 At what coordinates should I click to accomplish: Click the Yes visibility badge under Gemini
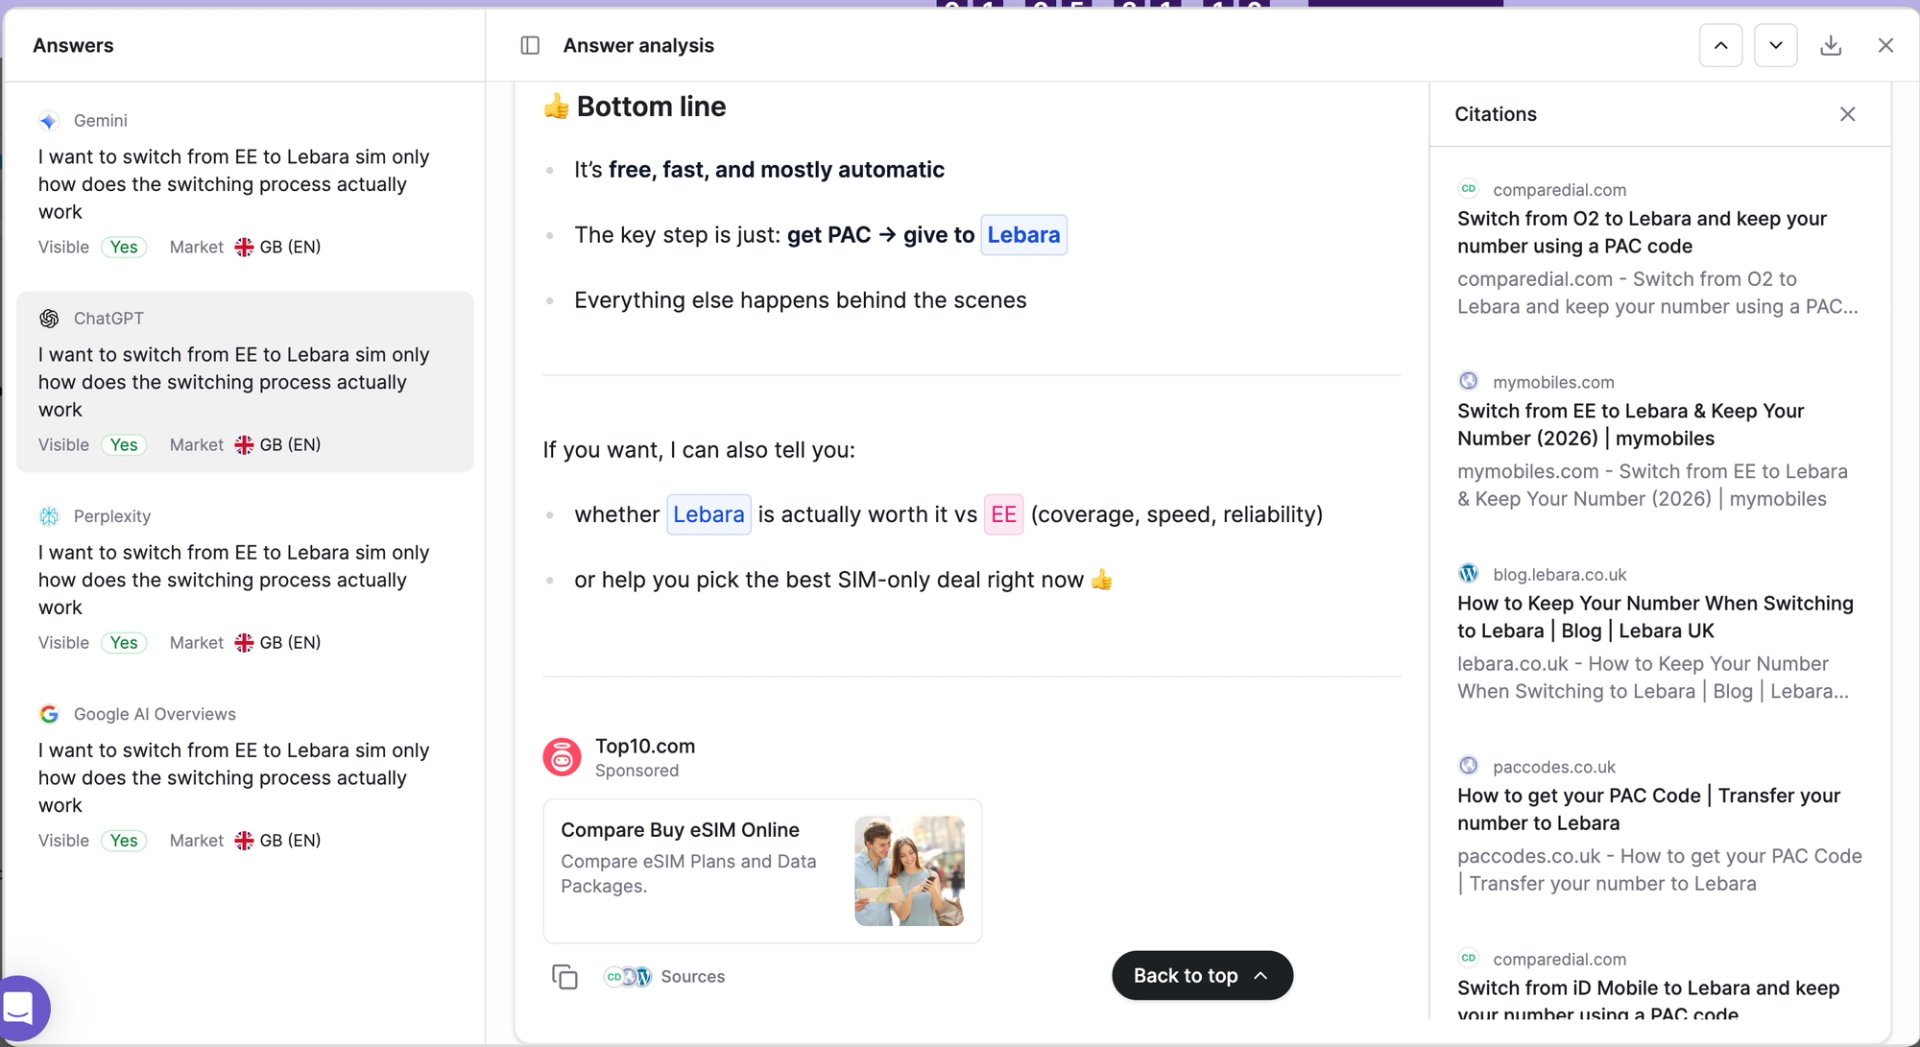(x=124, y=247)
